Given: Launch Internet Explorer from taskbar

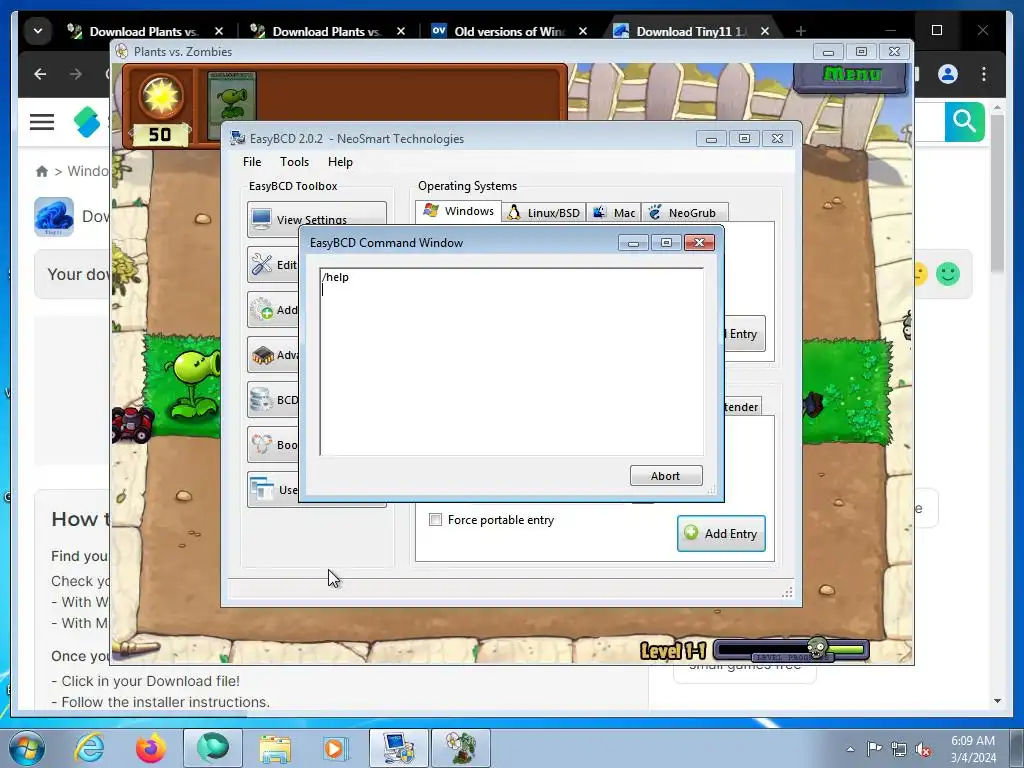Looking at the screenshot, I should 89,748.
